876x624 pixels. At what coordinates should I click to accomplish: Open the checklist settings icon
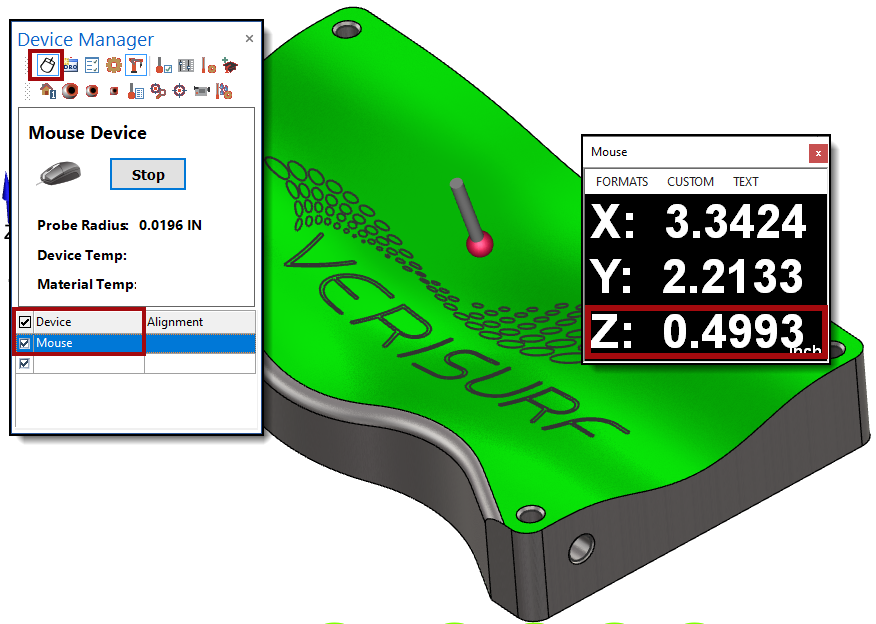click(92, 66)
